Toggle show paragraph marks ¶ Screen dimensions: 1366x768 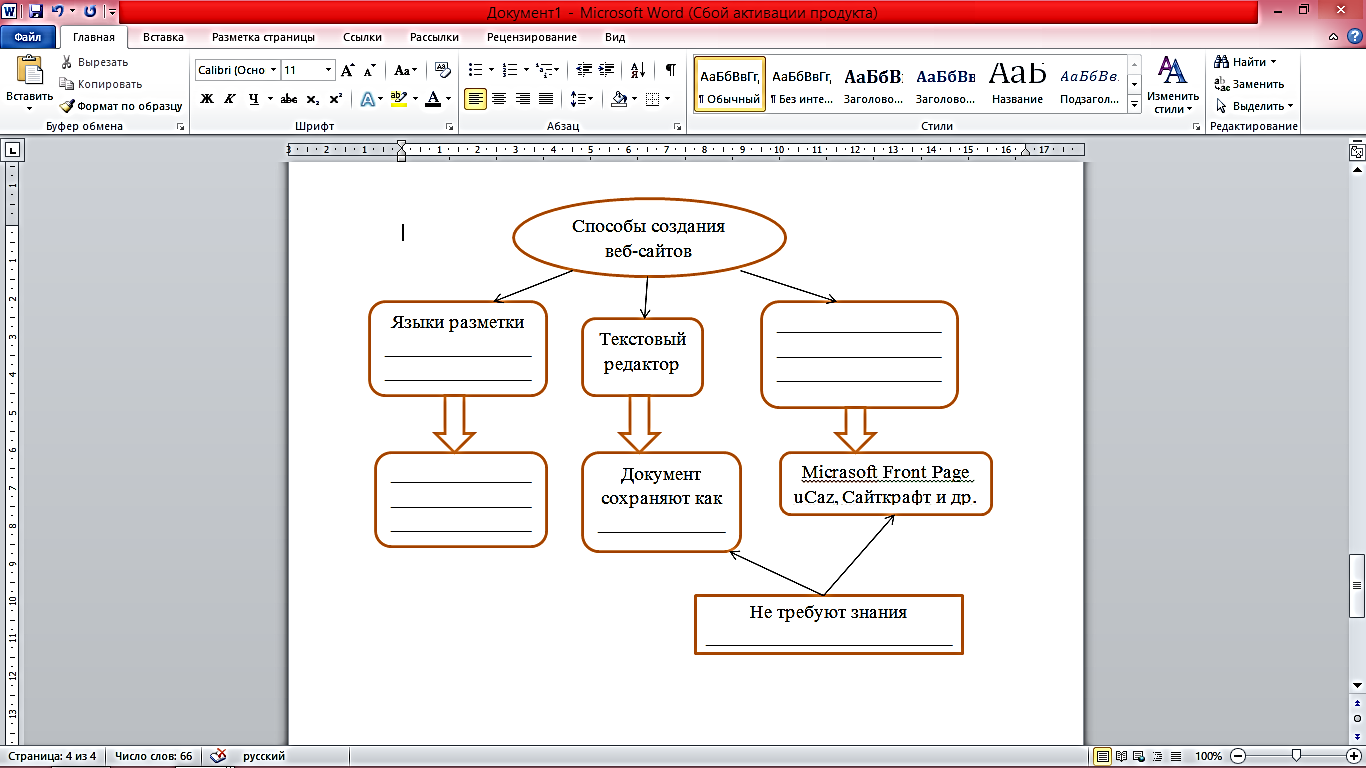tap(670, 70)
